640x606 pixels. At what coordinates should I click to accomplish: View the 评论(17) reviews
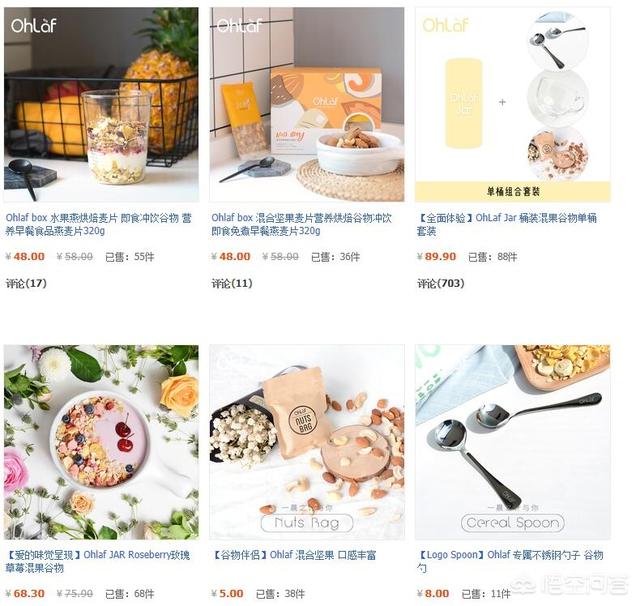click(26, 283)
